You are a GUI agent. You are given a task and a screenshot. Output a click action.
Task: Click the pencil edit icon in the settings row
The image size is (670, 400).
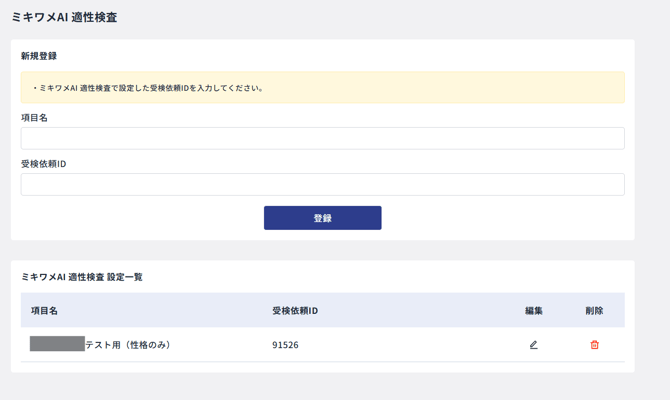click(533, 345)
